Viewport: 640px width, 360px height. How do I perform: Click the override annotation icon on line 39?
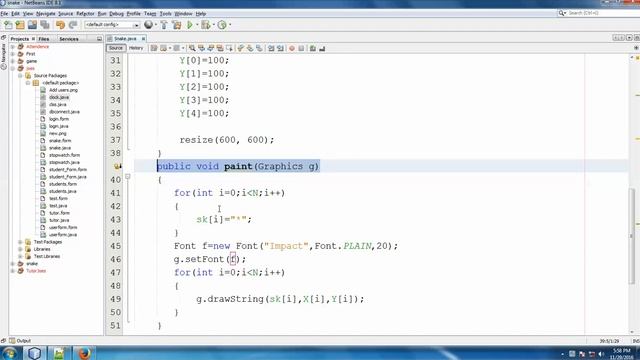pyautogui.click(x=117, y=166)
